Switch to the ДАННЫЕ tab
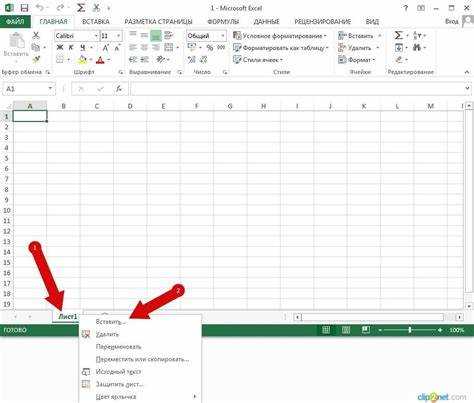This screenshot has height=403, width=474. coord(266,22)
